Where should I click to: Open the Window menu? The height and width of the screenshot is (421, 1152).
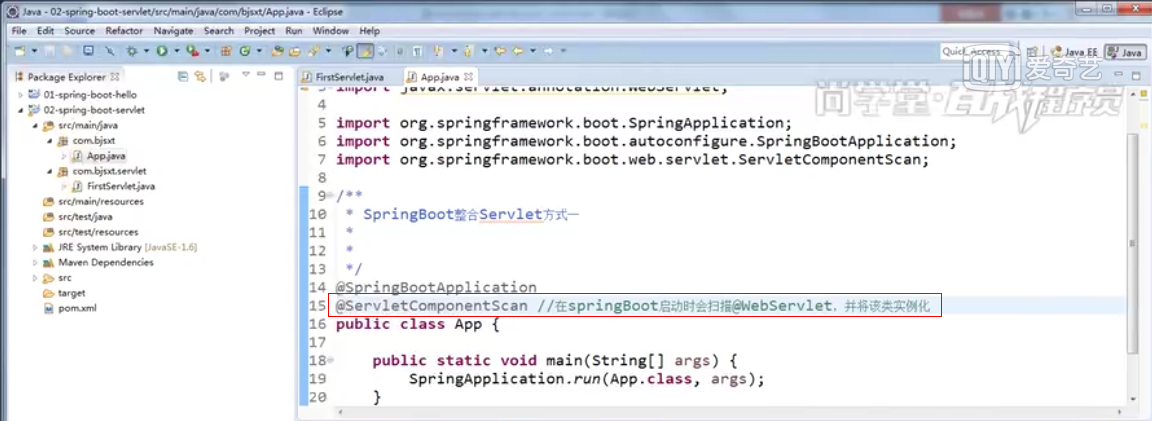pos(331,31)
